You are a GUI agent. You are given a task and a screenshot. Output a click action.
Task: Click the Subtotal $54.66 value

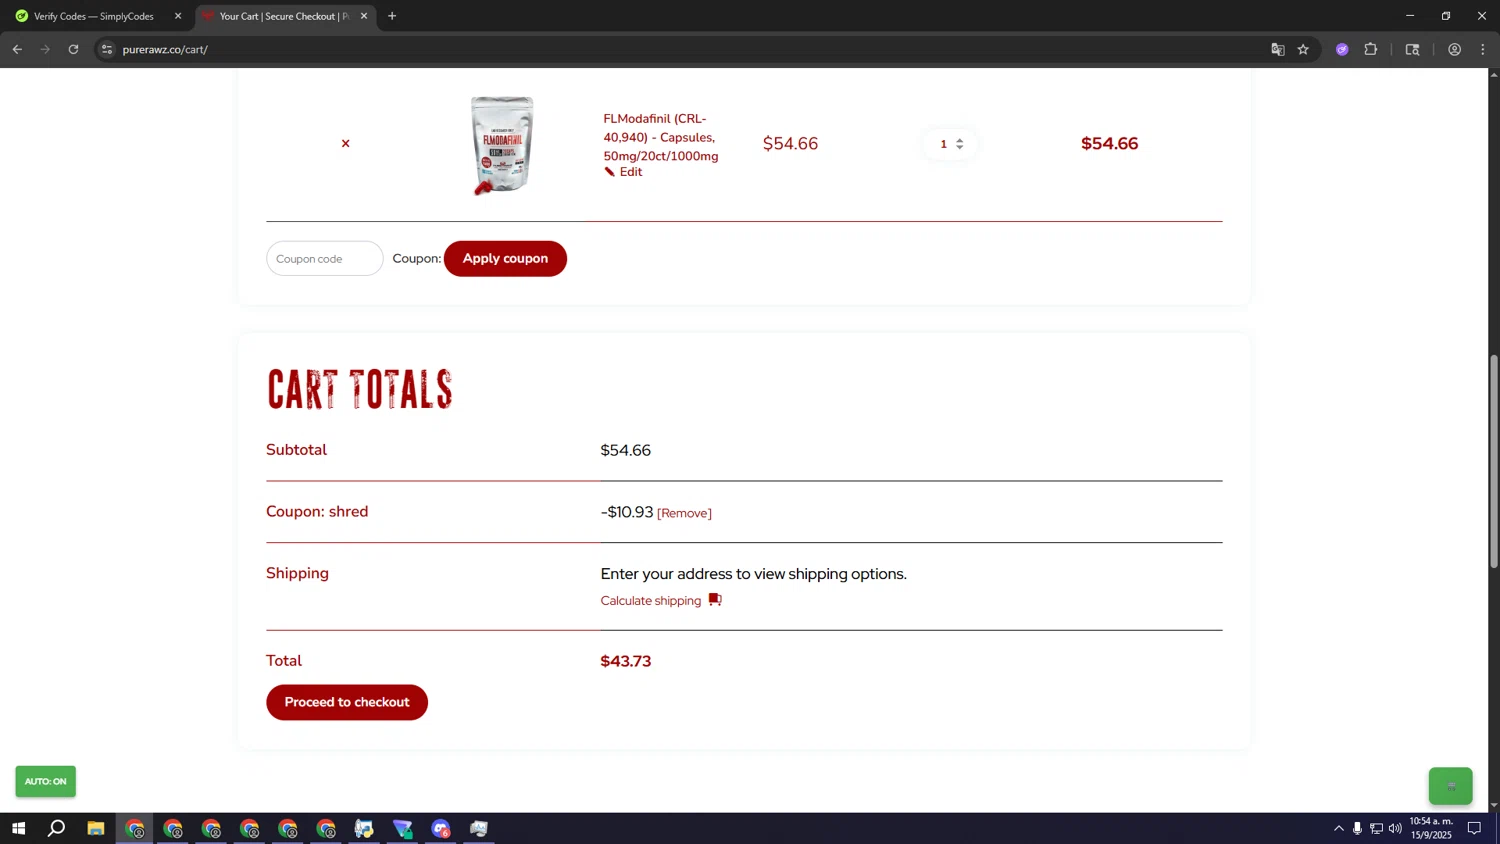626,451
